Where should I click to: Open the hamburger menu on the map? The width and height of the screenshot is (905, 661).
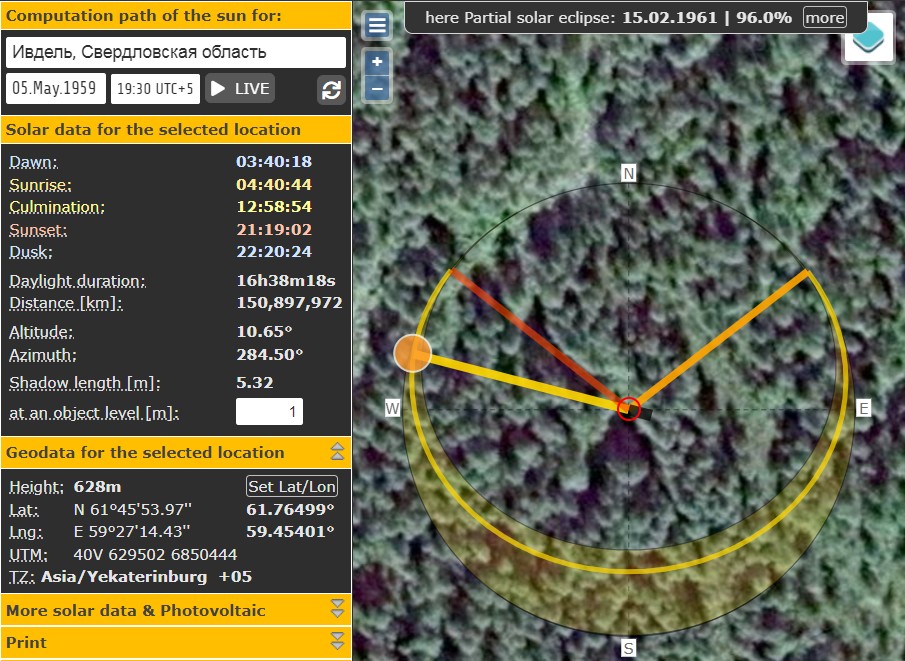click(377, 26)
